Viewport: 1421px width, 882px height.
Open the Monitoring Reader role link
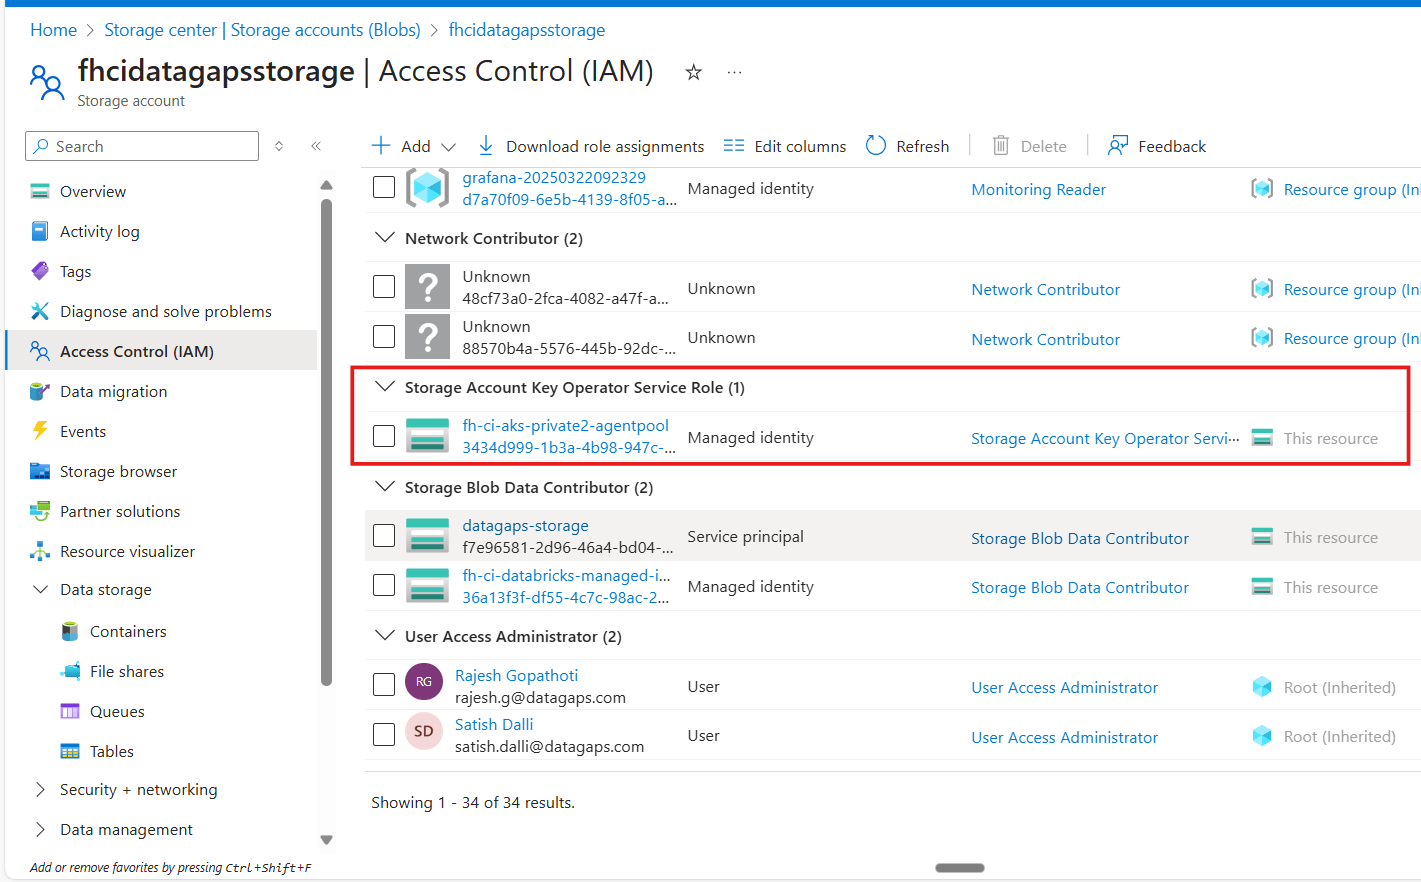pyautogui.click(x=1038, y=189)
